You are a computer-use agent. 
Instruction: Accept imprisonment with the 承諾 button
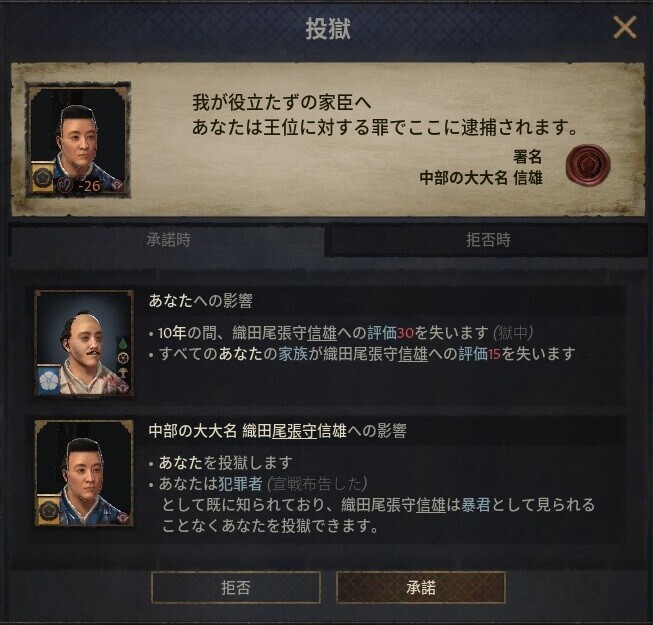[x=421, y=588]
